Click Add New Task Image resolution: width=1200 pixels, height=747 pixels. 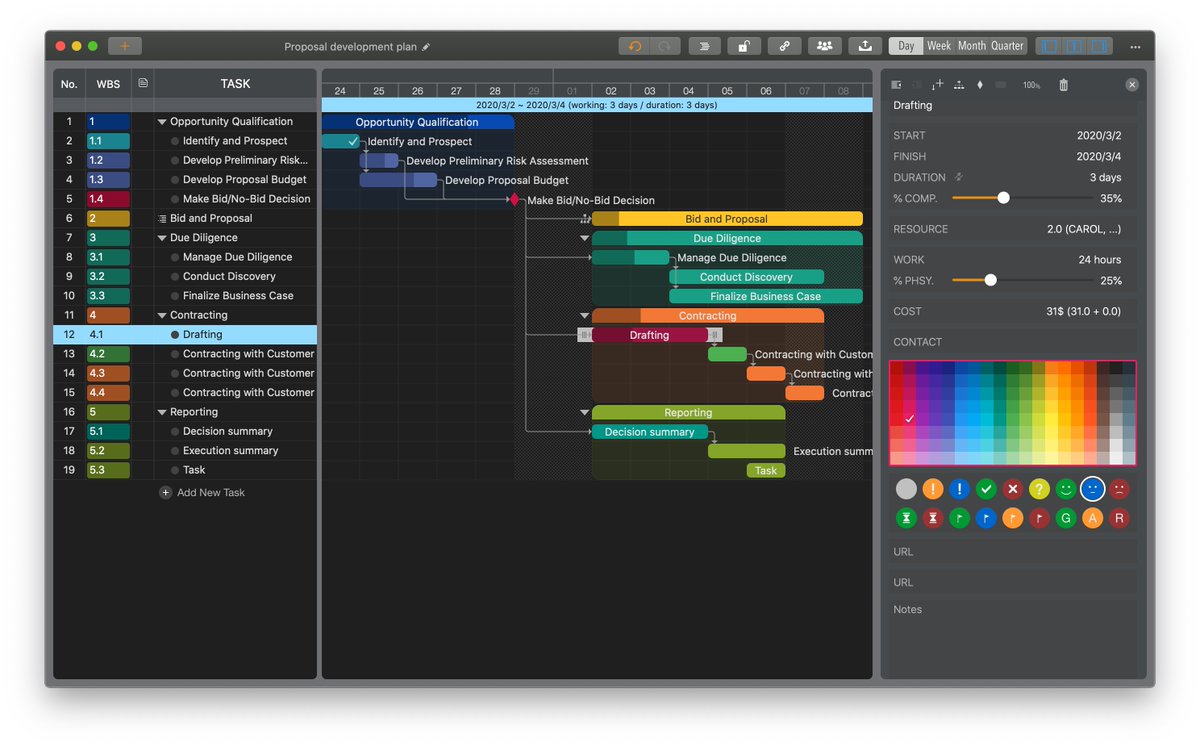click(x=202, y=493)
